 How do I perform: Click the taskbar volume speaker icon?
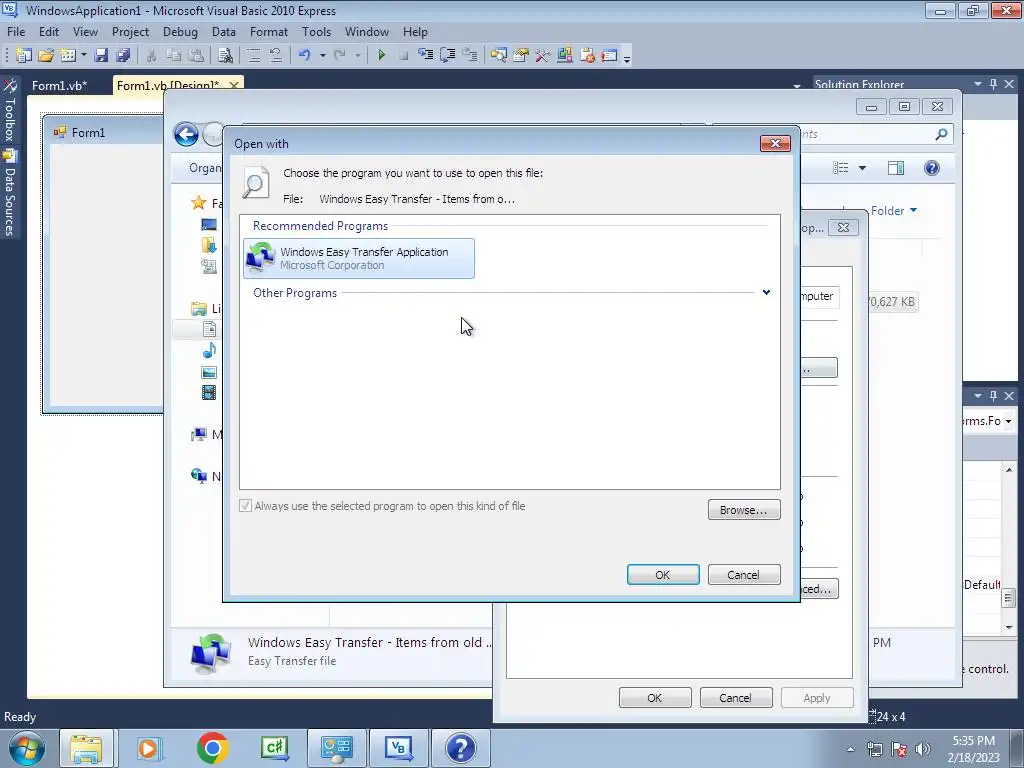coord(923,748)
